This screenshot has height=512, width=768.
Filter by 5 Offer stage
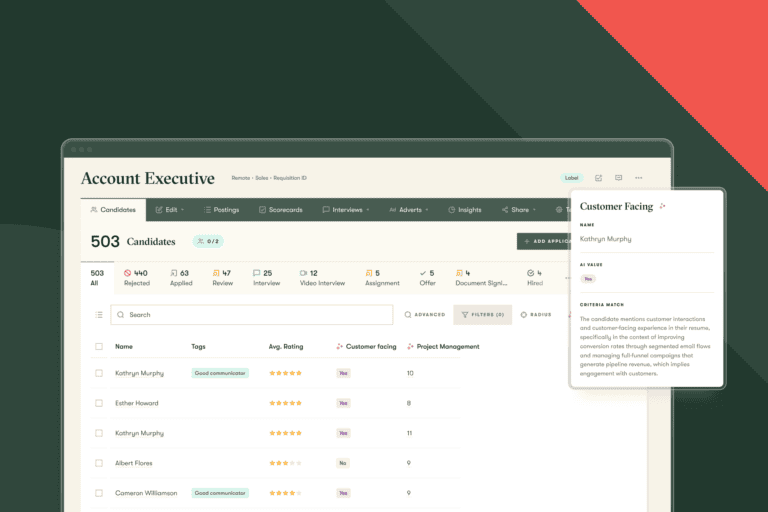coord(427,278)
